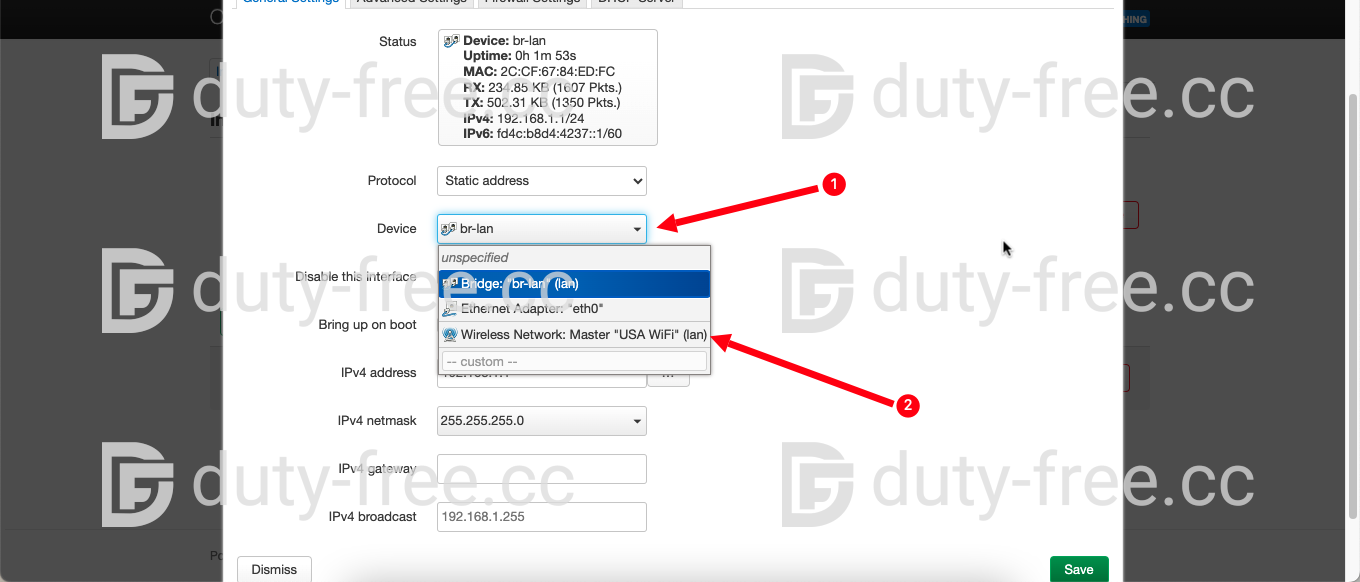The width and height of the screenshot is (1360, 582).
Task: Select the General Settings tab
Action: pos(291,2)
